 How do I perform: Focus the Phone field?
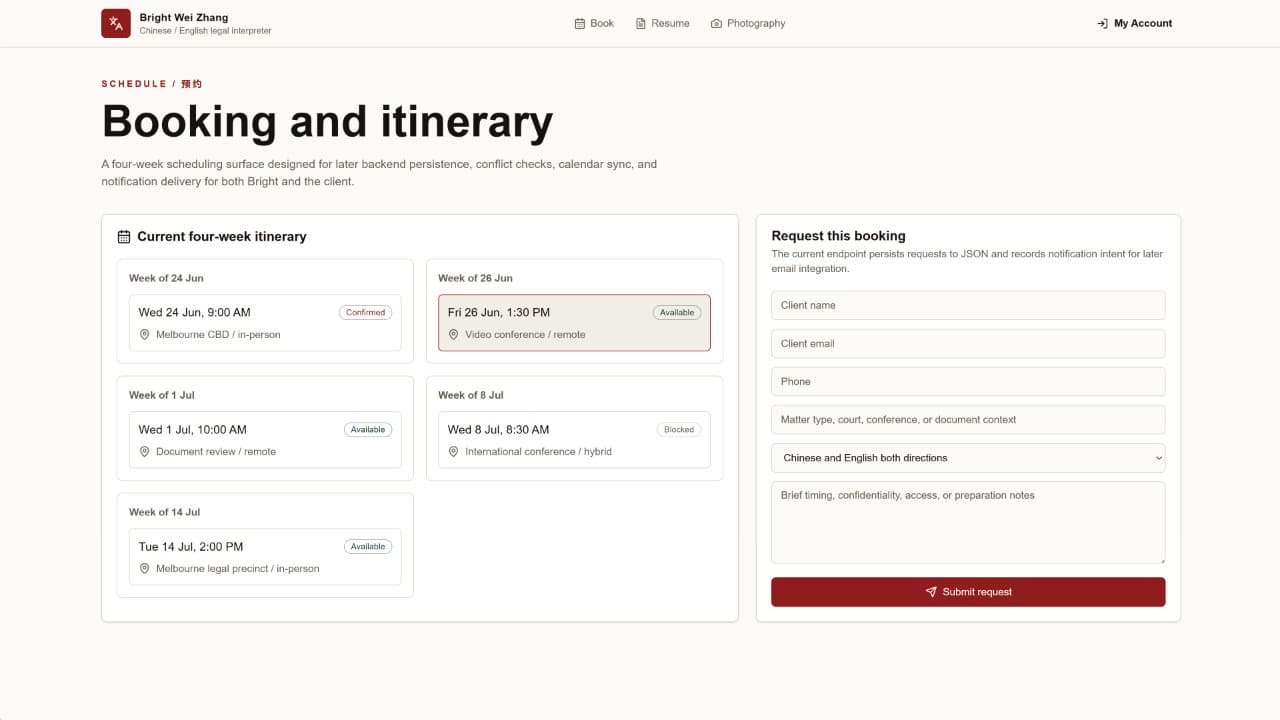[x=968, y=381]
